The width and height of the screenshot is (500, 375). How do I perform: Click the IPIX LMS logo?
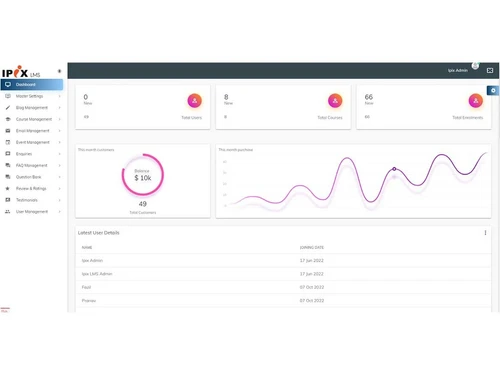21,72
